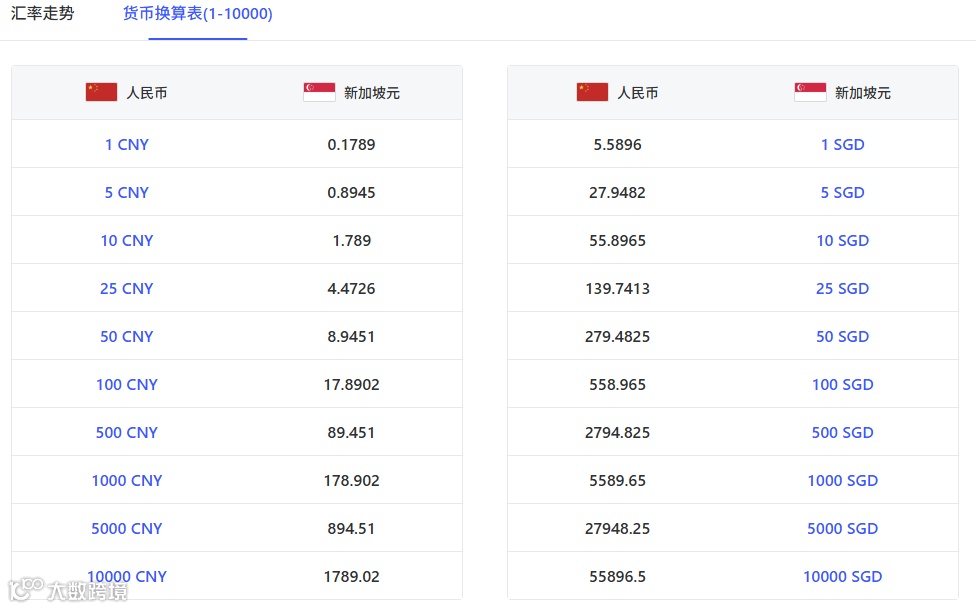This screenshot has height=609, width=976.
Task: Click the China flag icon in left table
Action: point(101,92)
